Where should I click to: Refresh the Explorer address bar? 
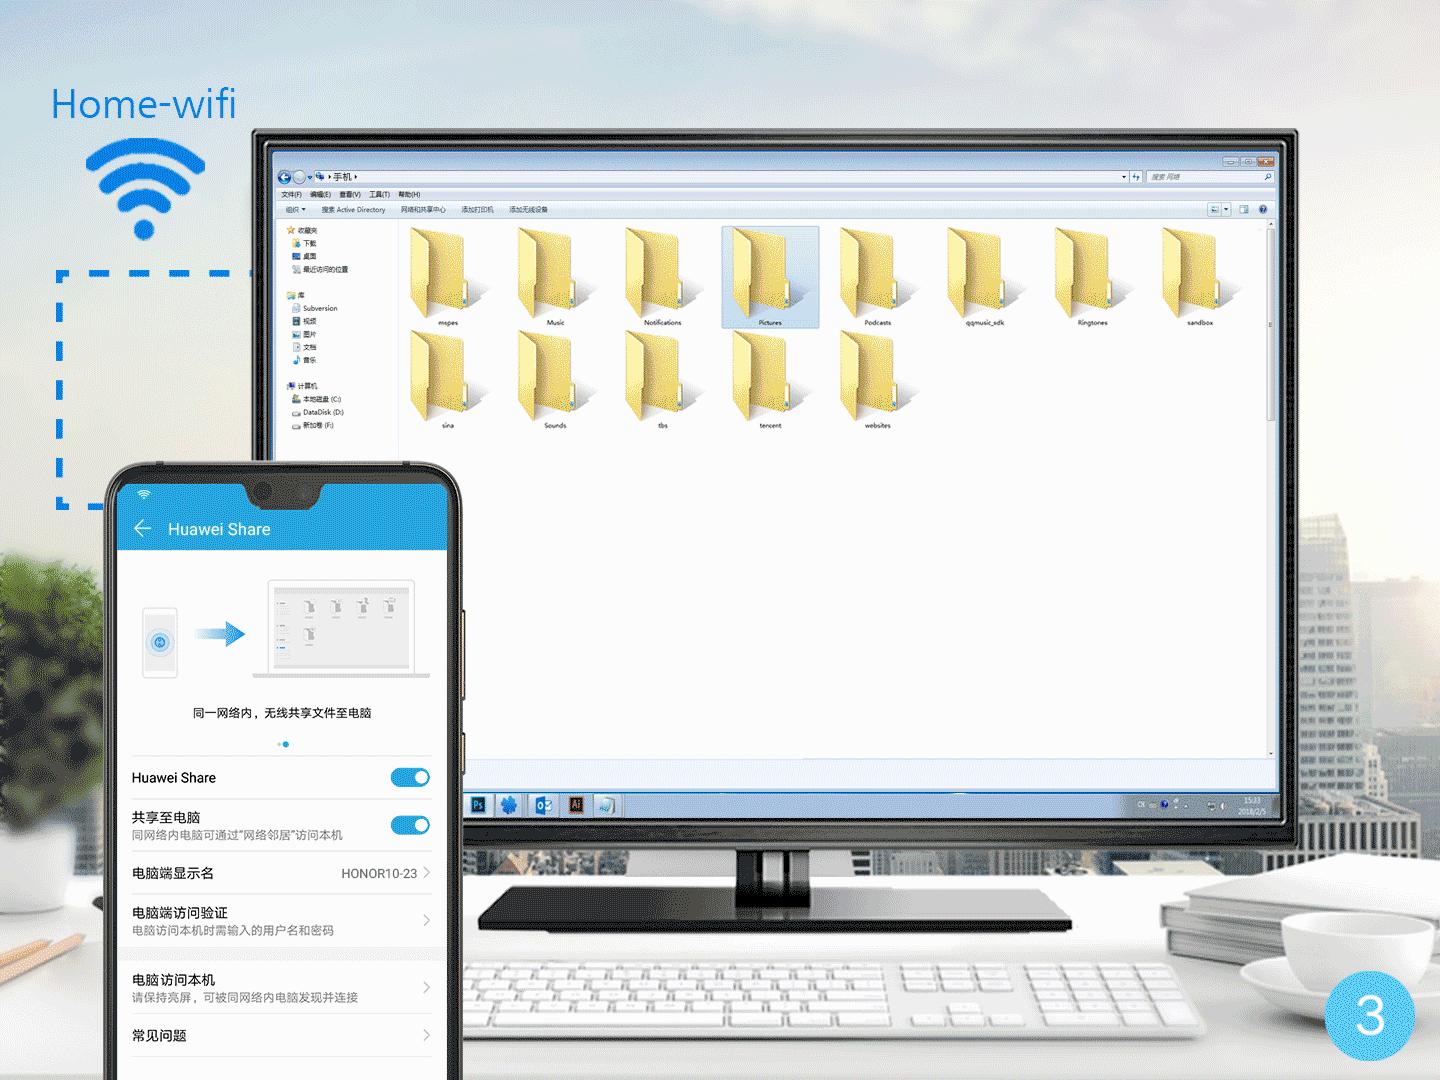(1136, 177)
